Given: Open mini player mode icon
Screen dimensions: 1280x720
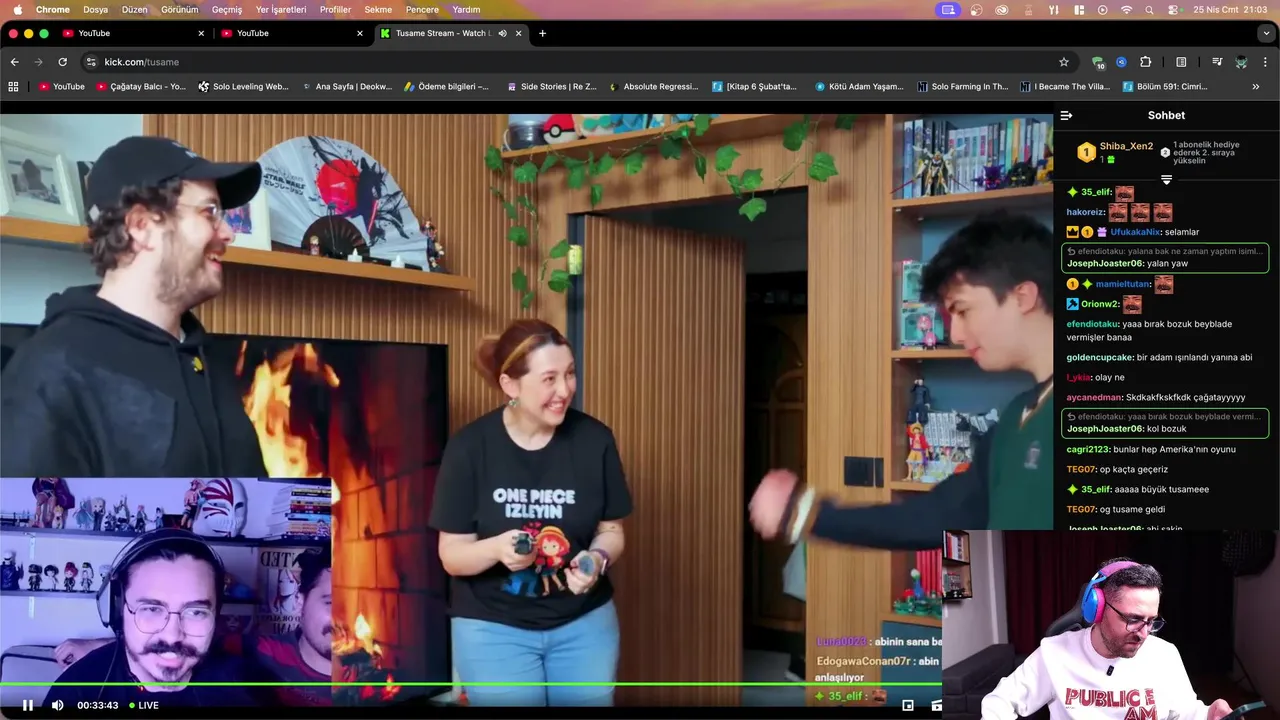Looking at the screenshot, I should [x=908, y=705].
